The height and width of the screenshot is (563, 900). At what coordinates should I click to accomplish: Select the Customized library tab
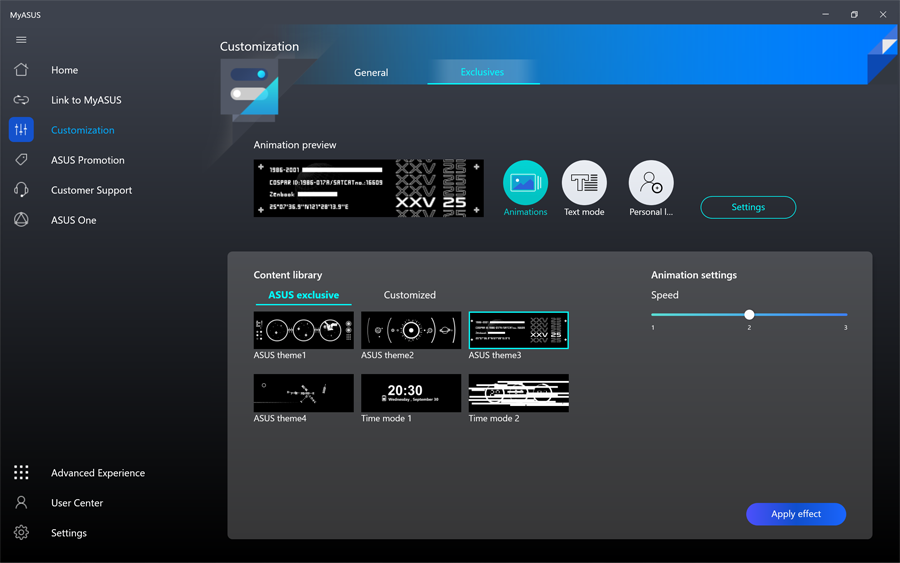(x=409, y=295)
